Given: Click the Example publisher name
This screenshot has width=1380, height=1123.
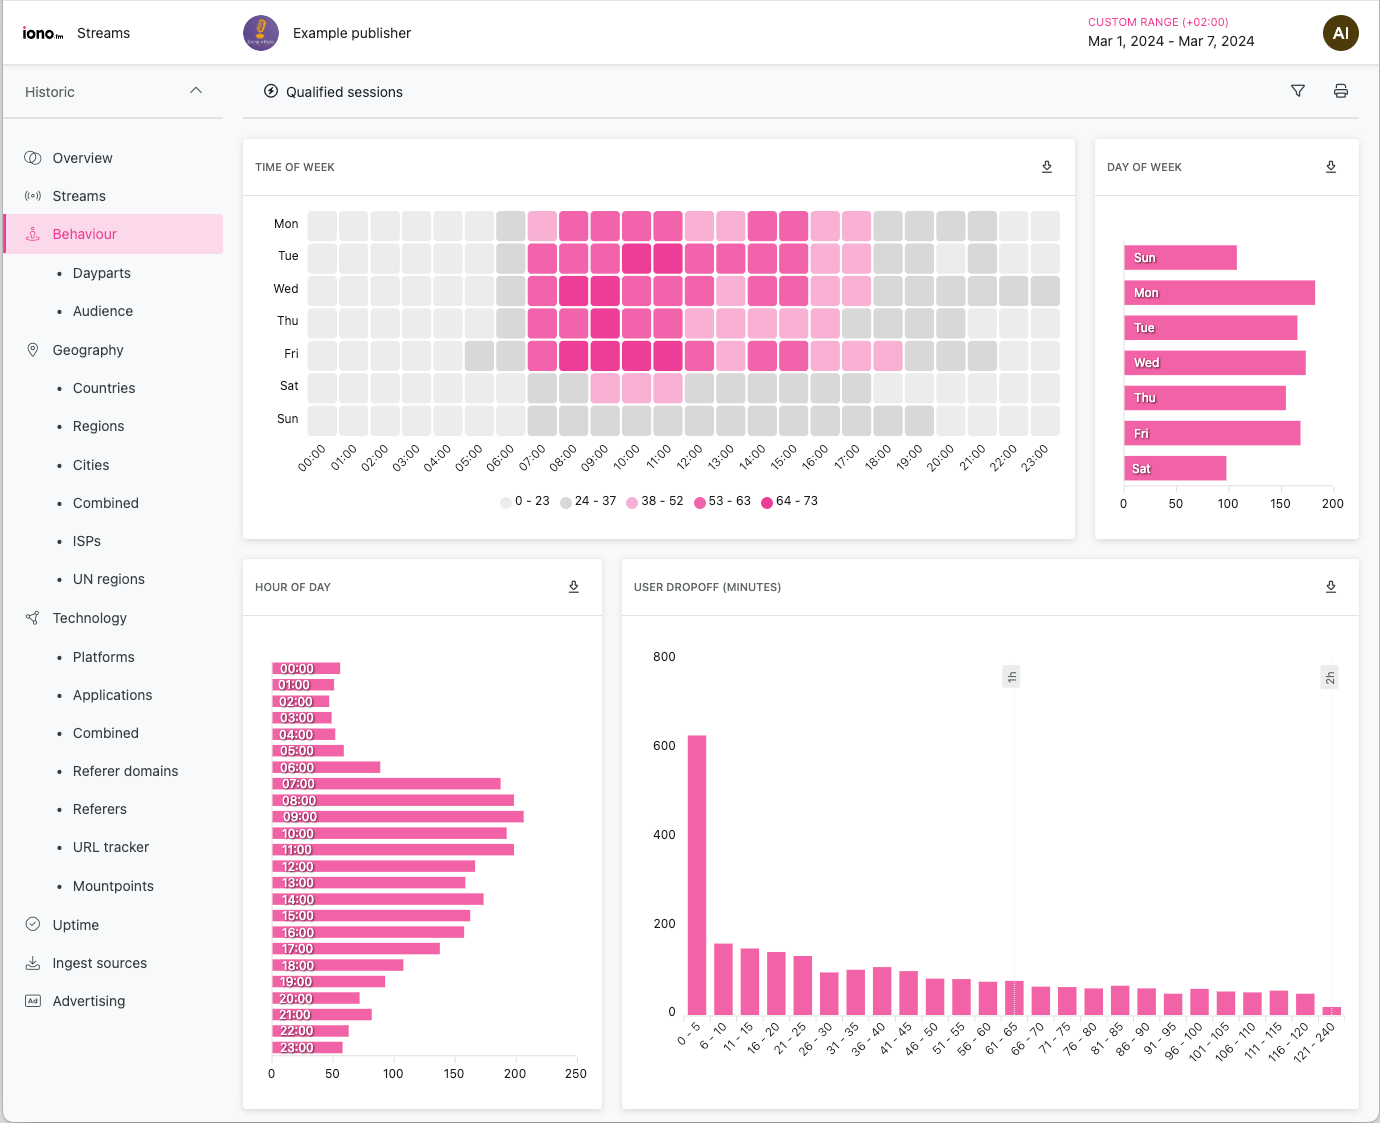Looking at the screenshot, I should (x=352, y=33).
